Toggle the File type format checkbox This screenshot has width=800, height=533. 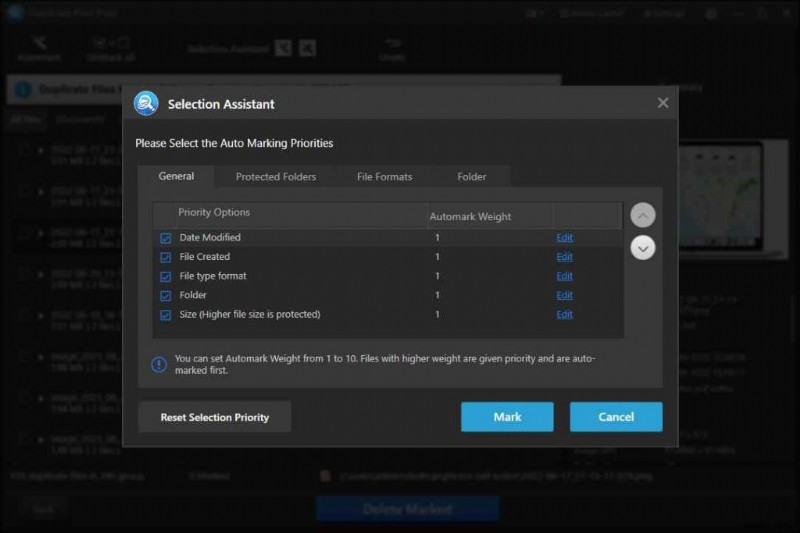(x=165, y=276)
